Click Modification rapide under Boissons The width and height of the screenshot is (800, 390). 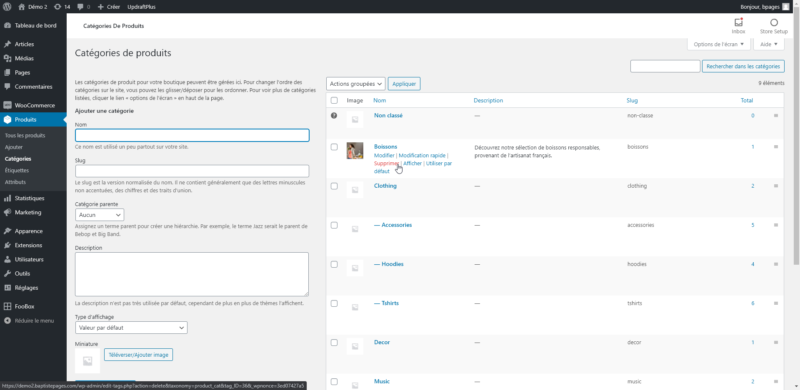[422, 155]
